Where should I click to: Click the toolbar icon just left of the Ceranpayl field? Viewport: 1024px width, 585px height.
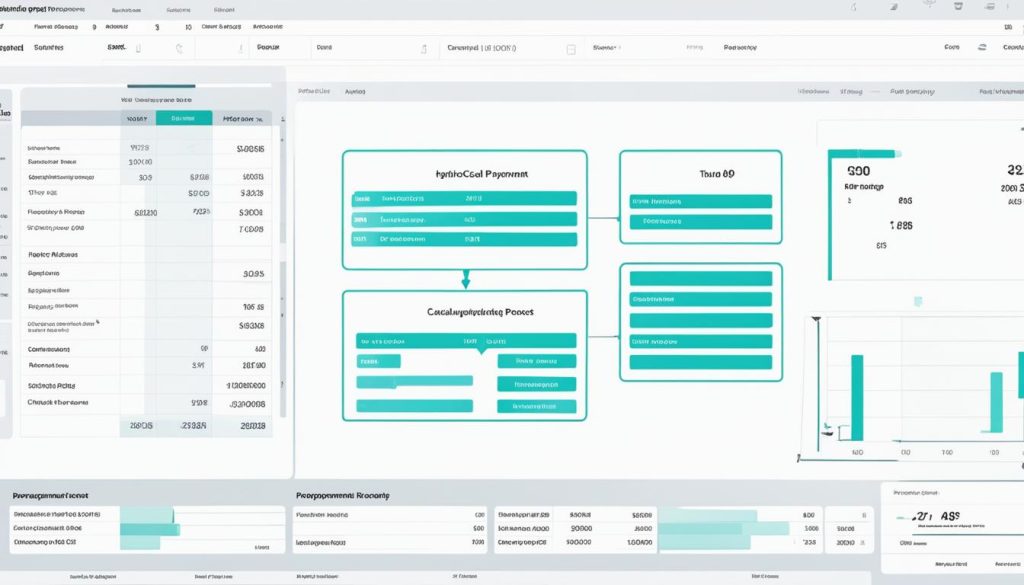coord(424,48)
